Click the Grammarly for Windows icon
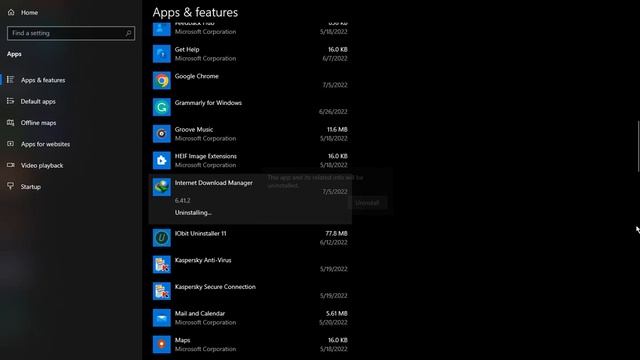This screenshot has height=360, width=640. pos(162,107)
